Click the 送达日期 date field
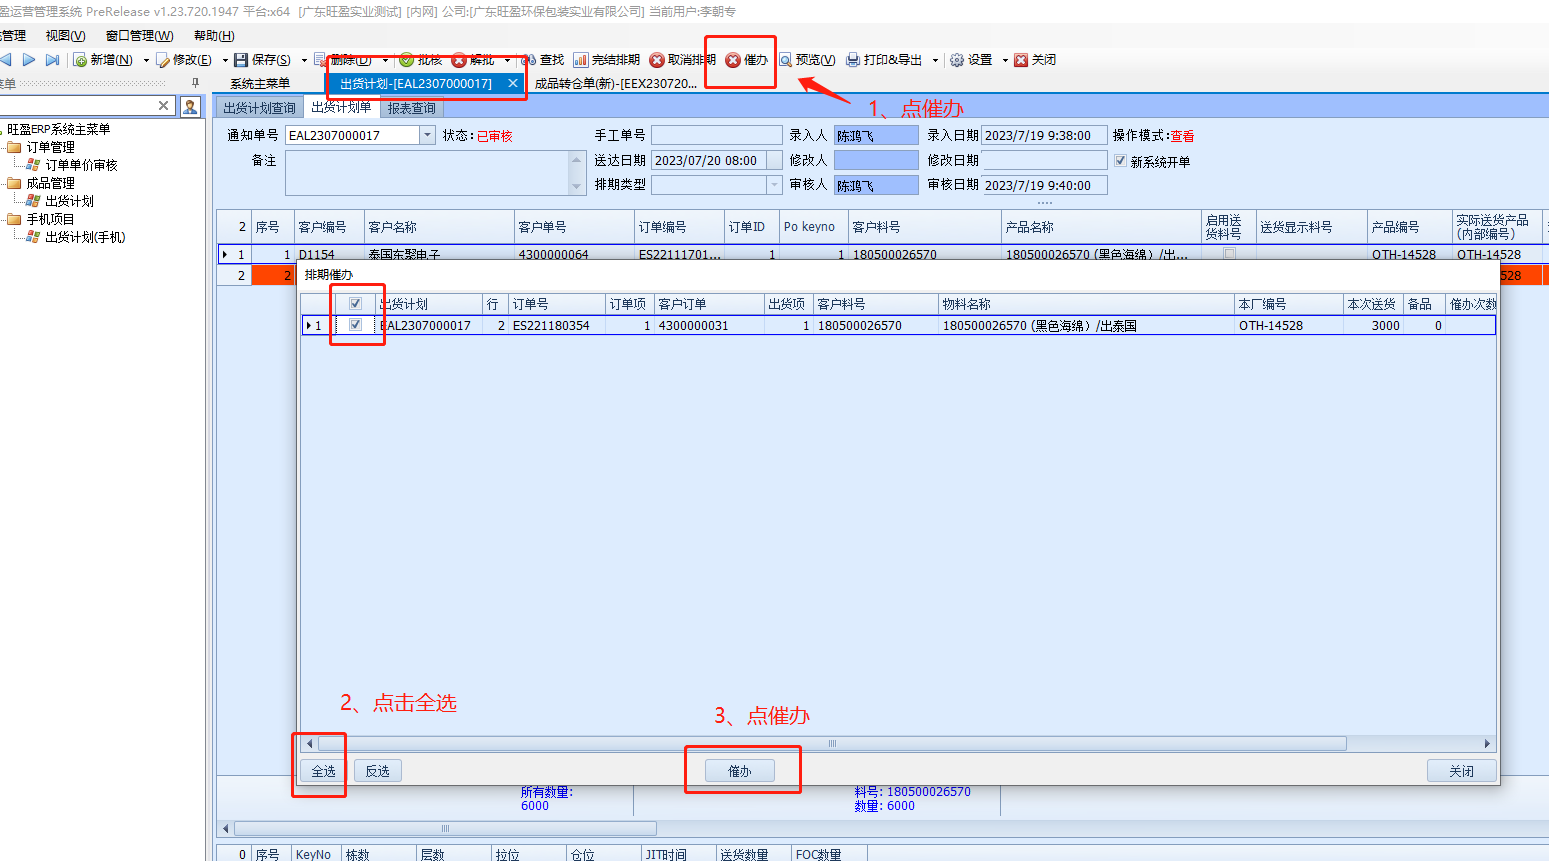This screenshot has height=861, width=1549. coord(710,160)
